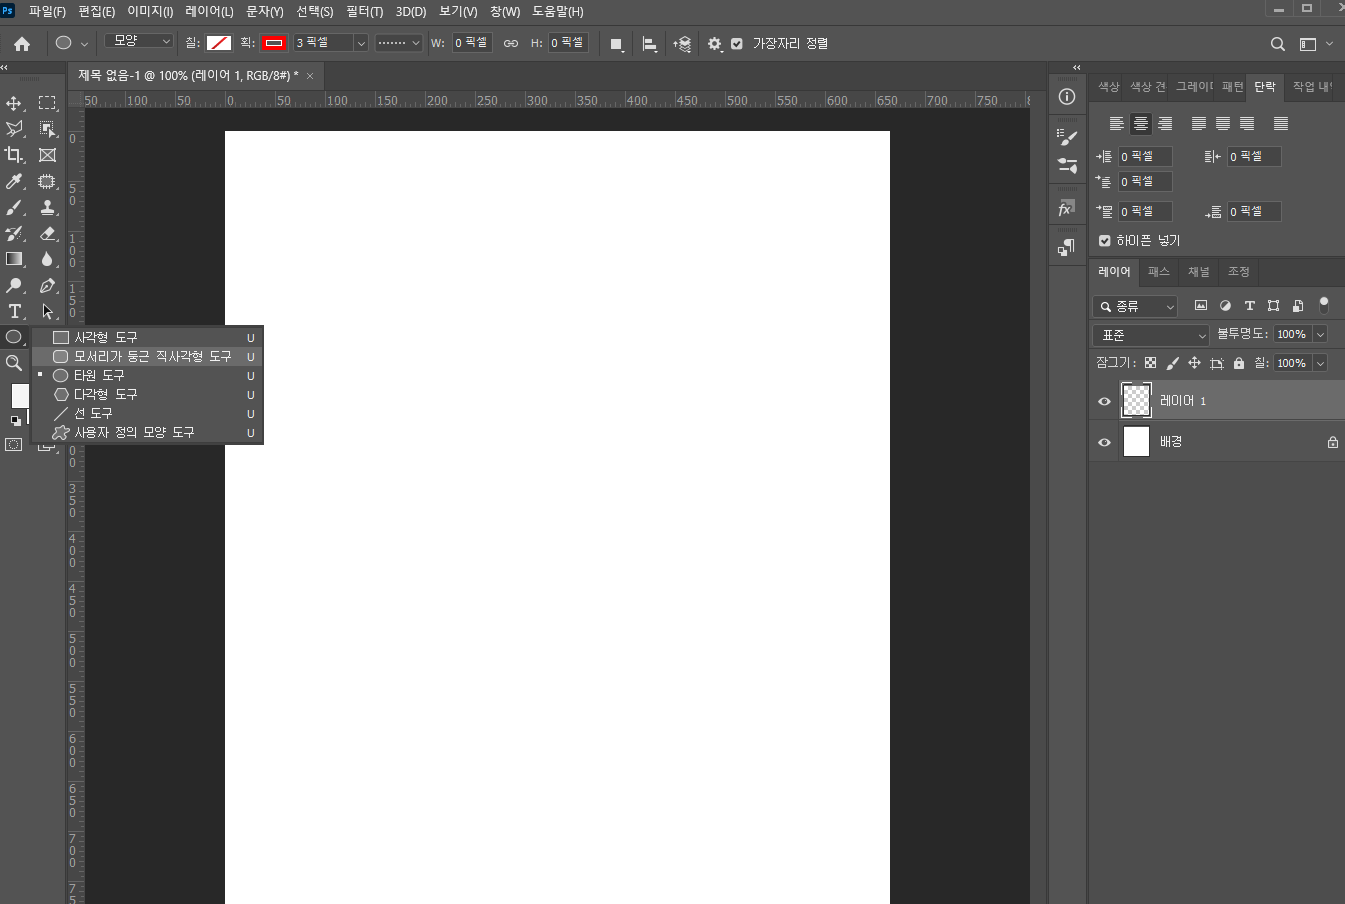Switch to the 채널 tab
The width and height of the screenshot is (1345, 904).
(1198, 272)
